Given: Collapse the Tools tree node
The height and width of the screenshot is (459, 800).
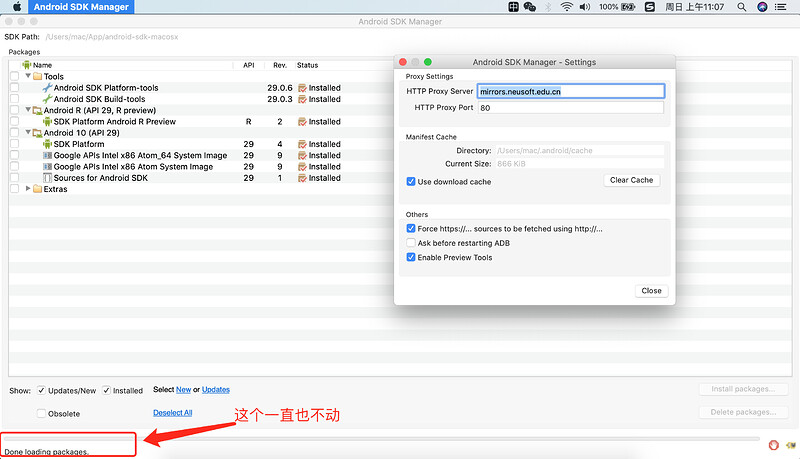Looking at the screenshot, I should click(28, 75).
